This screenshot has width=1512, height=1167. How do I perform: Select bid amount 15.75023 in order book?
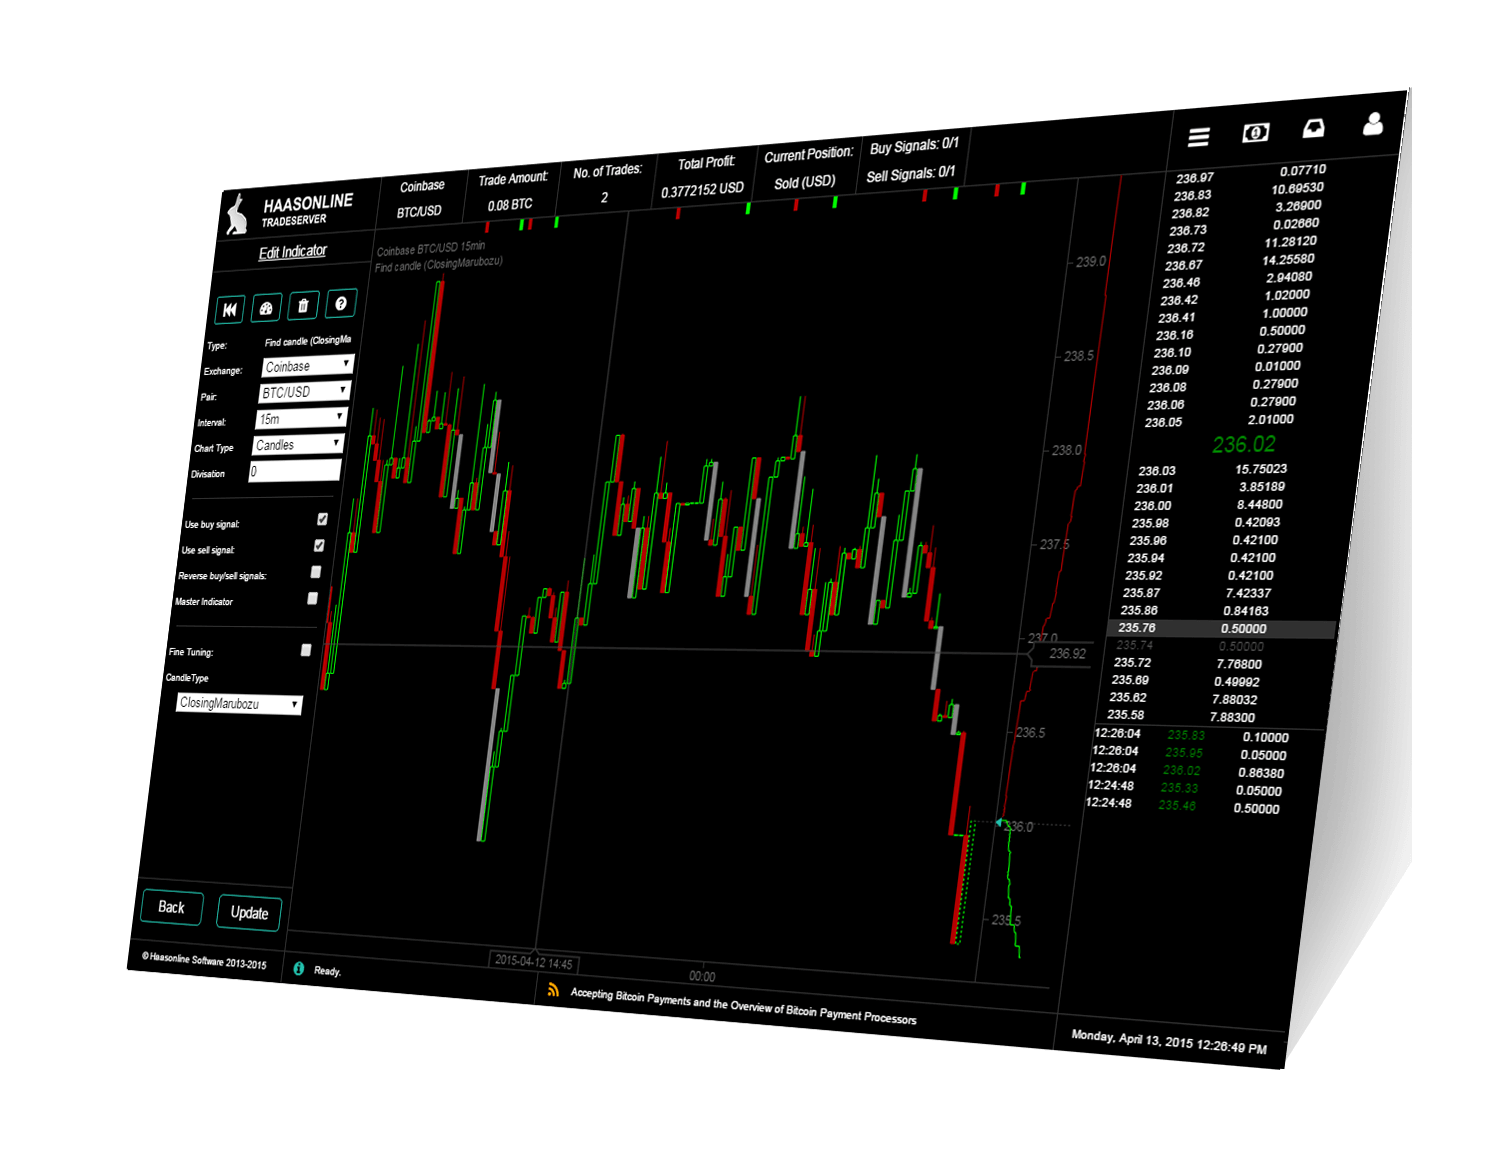point(1261,469)
